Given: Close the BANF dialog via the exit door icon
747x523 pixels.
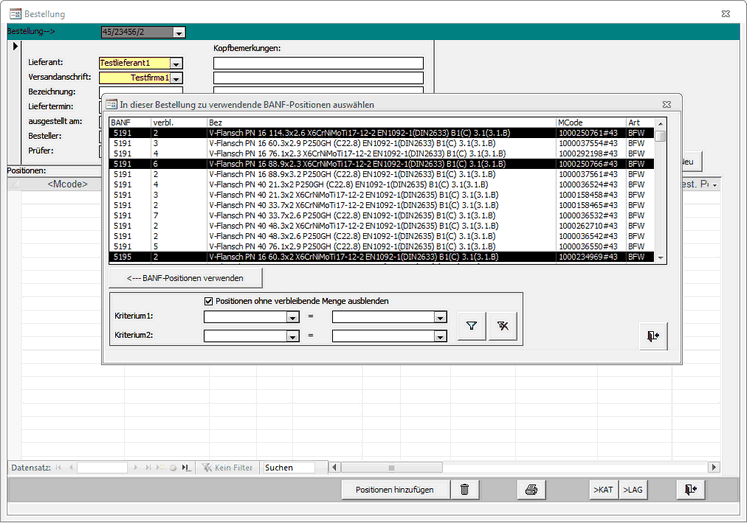Looking at the screenshot, I should (653, 337).
